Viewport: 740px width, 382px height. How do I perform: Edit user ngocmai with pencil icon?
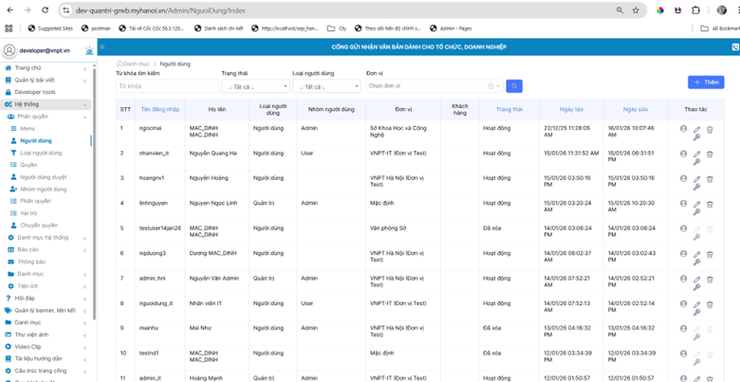pyautogui.click(x=697, y=129)
